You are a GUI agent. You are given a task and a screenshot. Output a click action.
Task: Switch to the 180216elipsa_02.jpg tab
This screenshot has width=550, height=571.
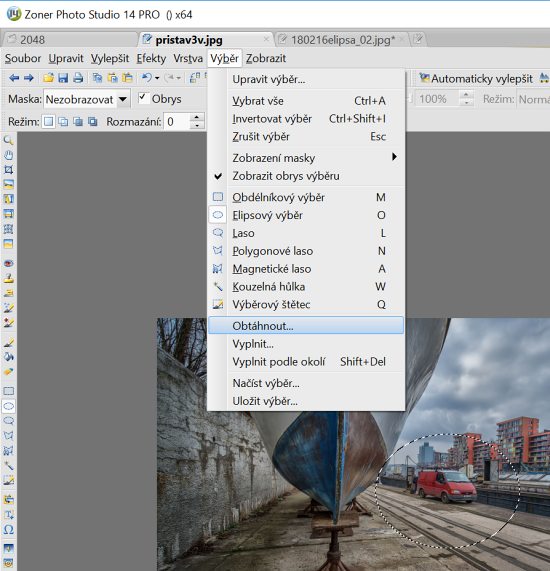click(342, 40)
